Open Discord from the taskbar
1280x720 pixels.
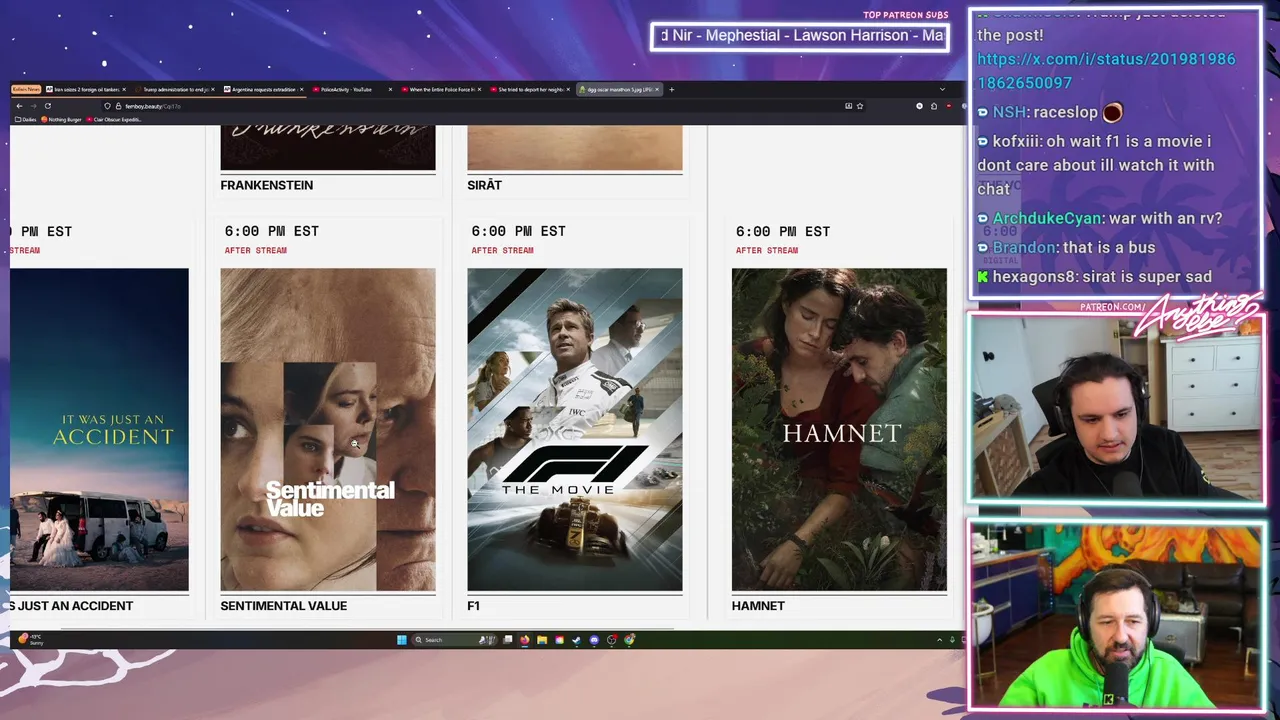[x=594, y=640]
